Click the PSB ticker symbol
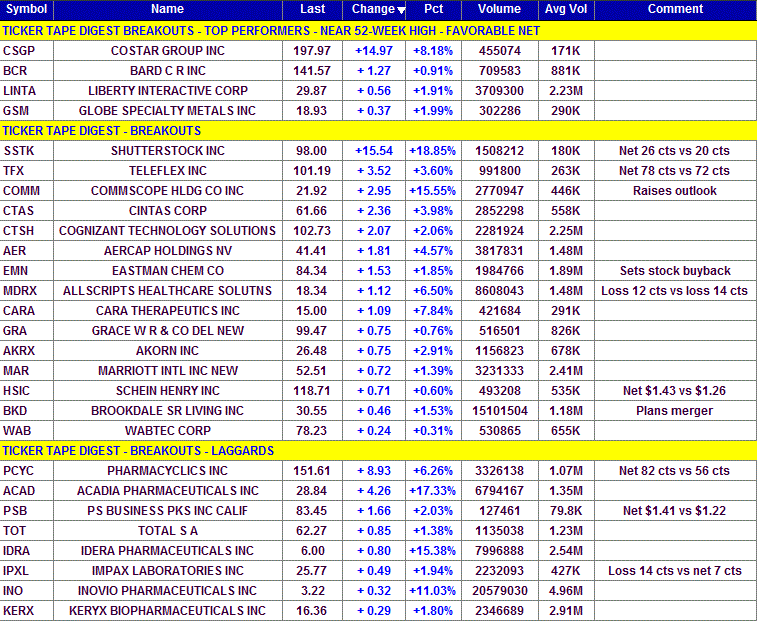Image resolution: width=757 pixels, height=621 pixels. pyautogui.click(x=15, y=511)
